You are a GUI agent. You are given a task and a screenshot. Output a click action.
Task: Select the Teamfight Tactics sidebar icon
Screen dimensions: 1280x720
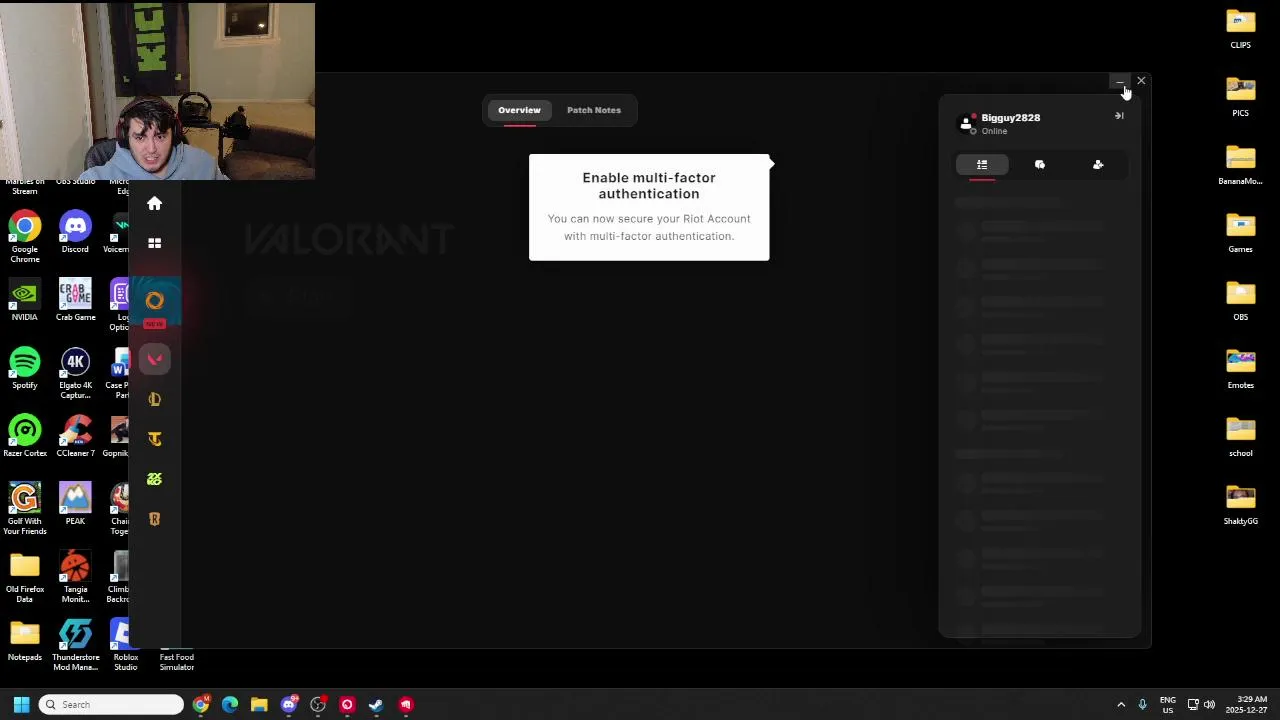tap(154, 439)
